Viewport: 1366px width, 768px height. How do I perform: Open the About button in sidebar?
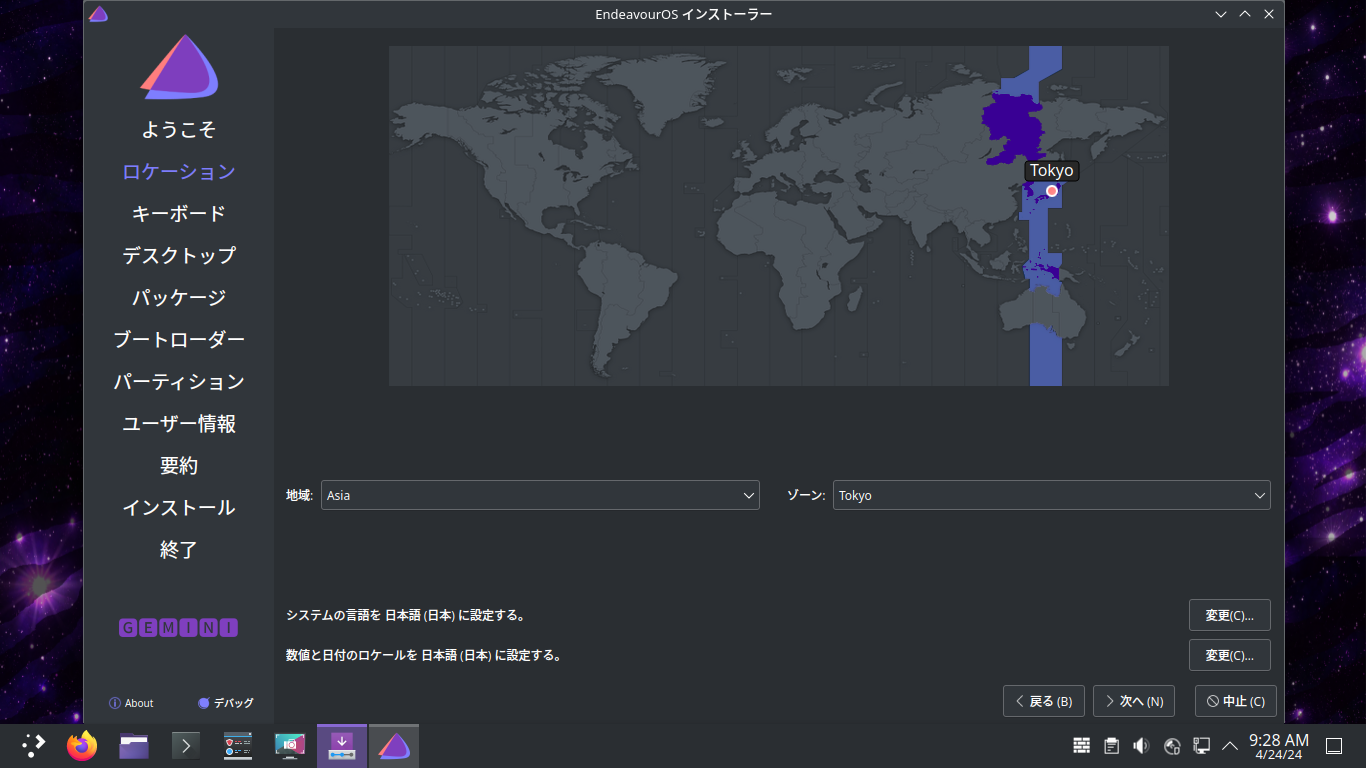tap(131, 703)
